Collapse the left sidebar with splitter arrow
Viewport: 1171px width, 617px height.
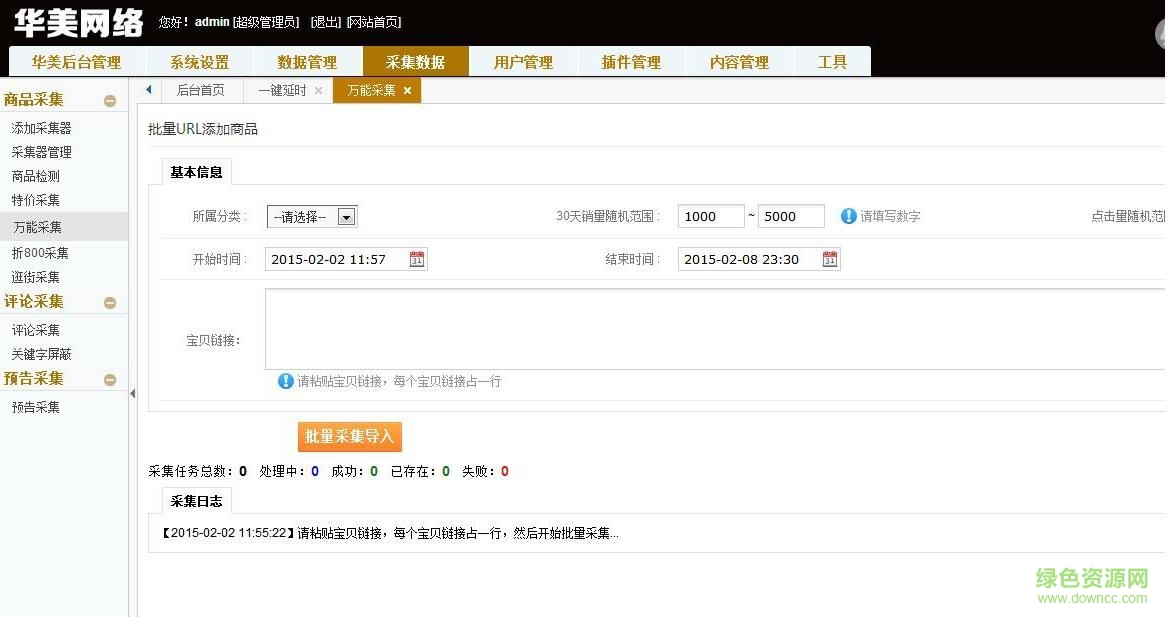point(133,394)
